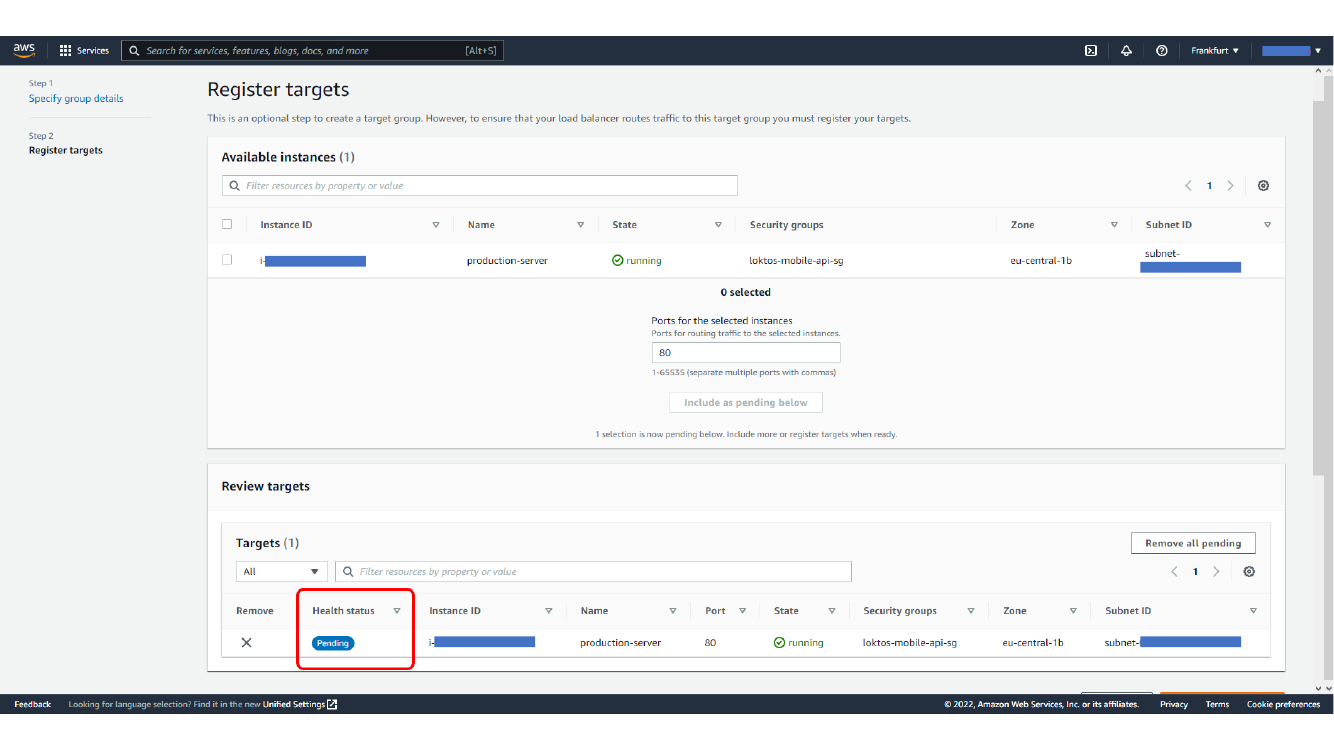This screenshot has height=750, width=1334.
Task: Click search icon in Available instances filter
Action: tap(235, 186)
